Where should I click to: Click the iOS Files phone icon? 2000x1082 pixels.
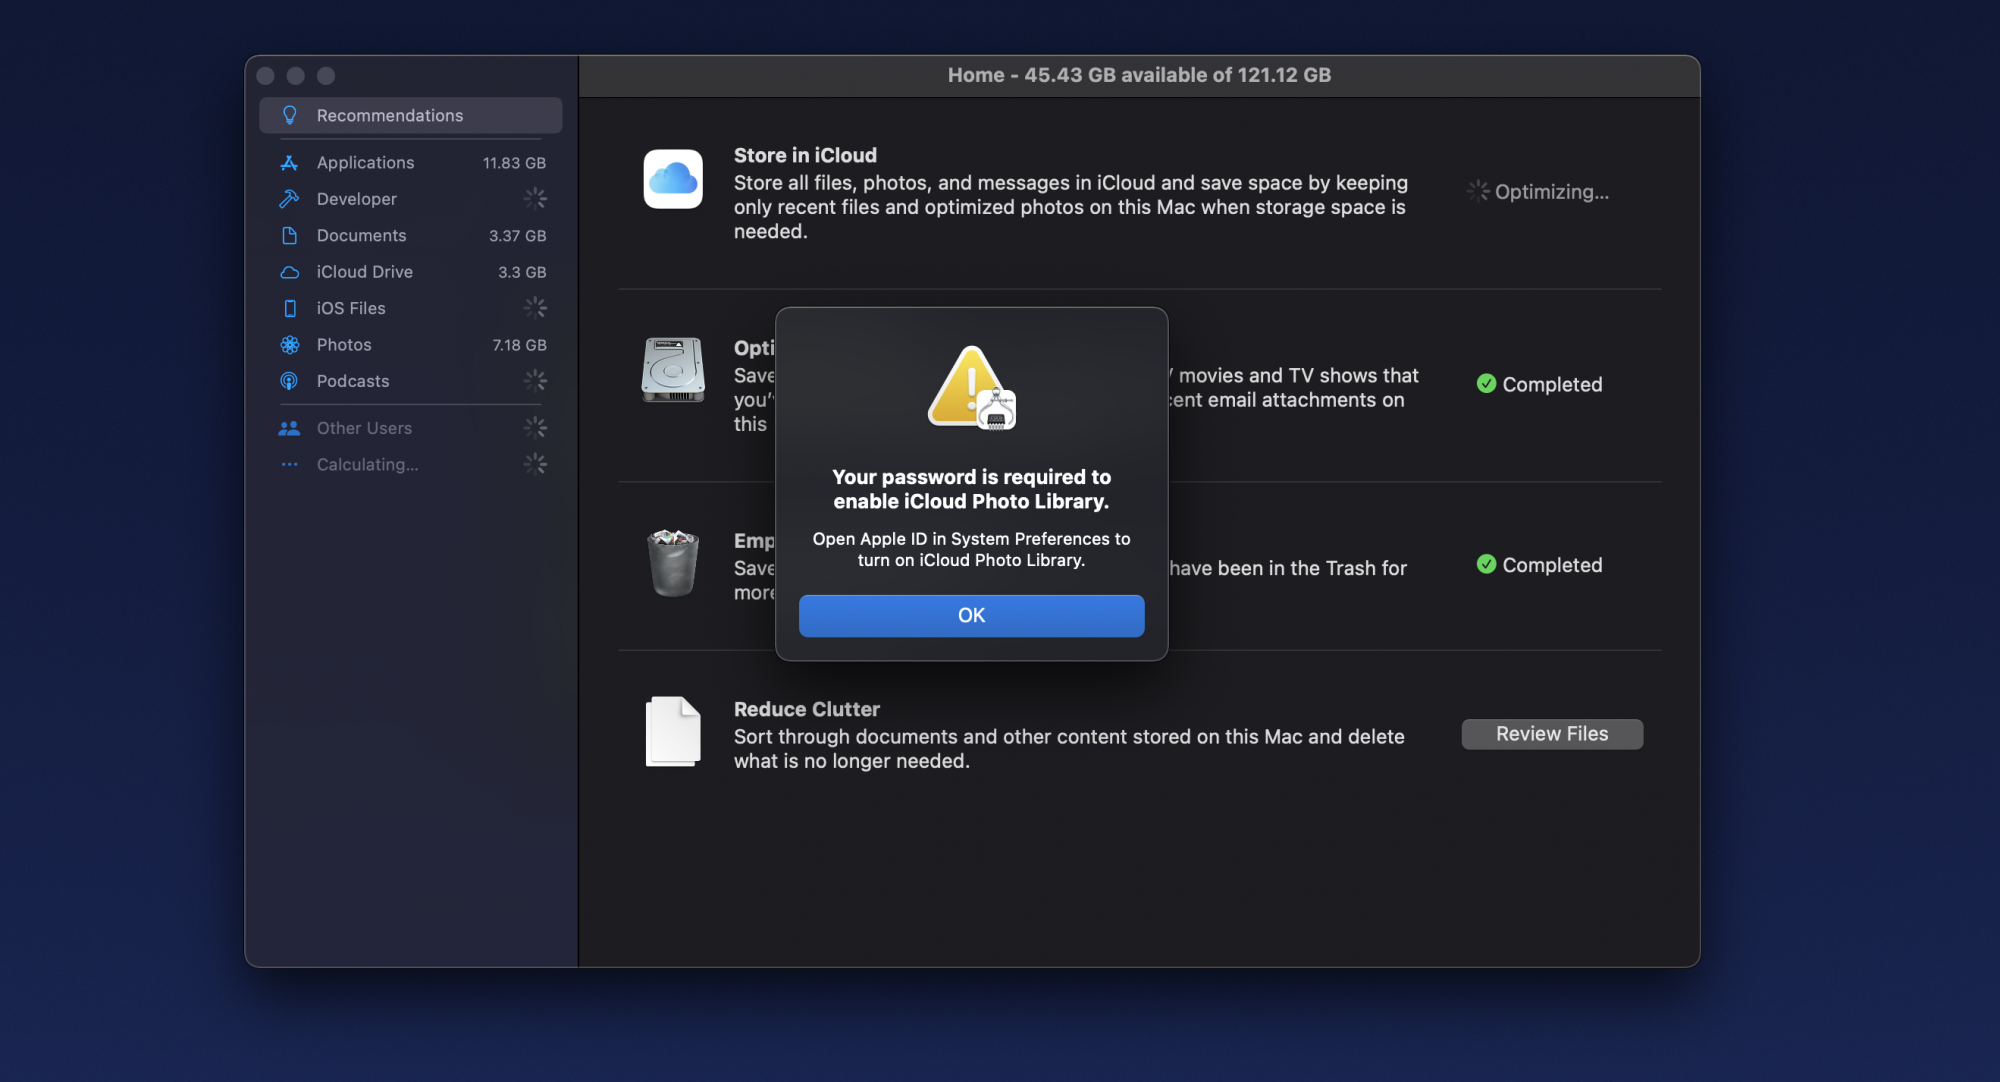click(x=289, y=309)
